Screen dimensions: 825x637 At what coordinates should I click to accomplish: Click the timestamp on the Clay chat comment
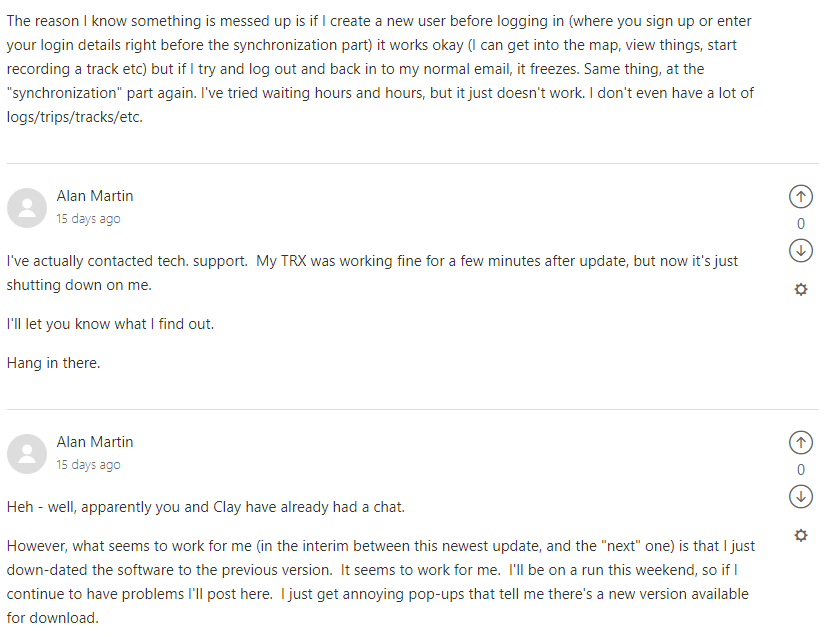click(x=88, y=465)
